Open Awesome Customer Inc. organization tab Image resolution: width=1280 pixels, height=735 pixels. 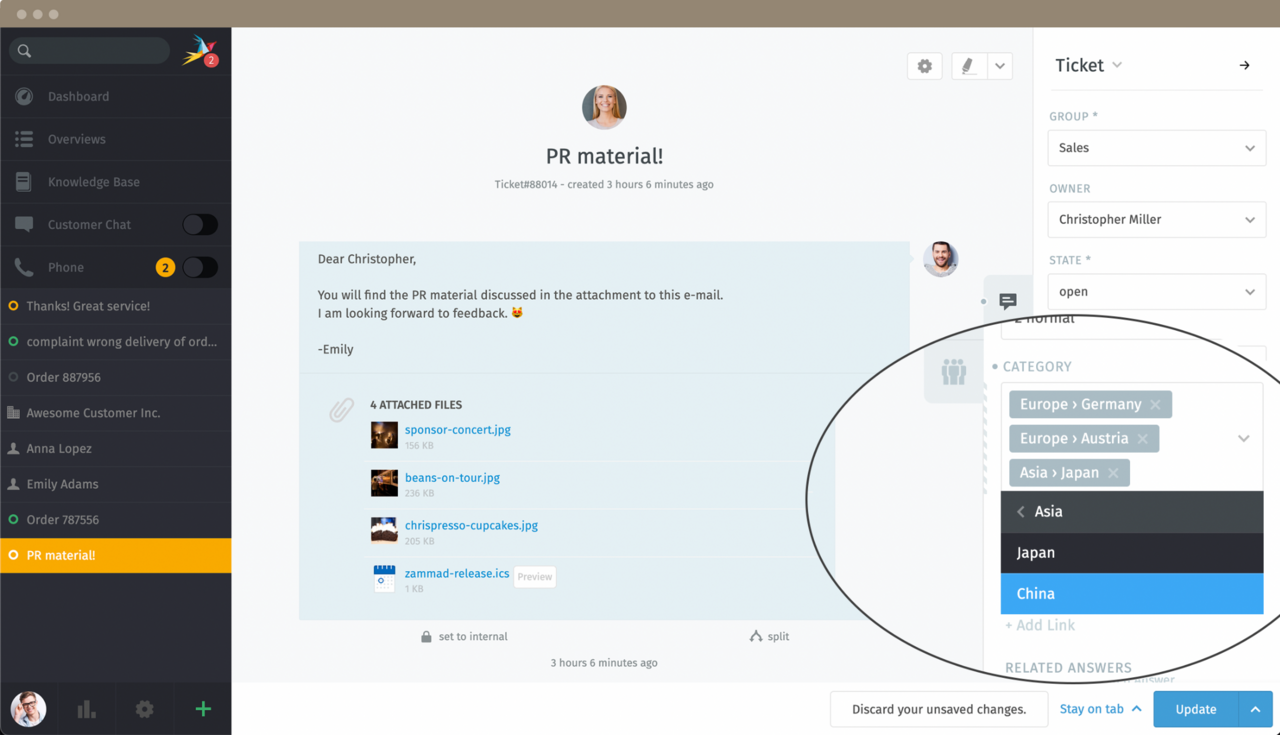point(115,413)
